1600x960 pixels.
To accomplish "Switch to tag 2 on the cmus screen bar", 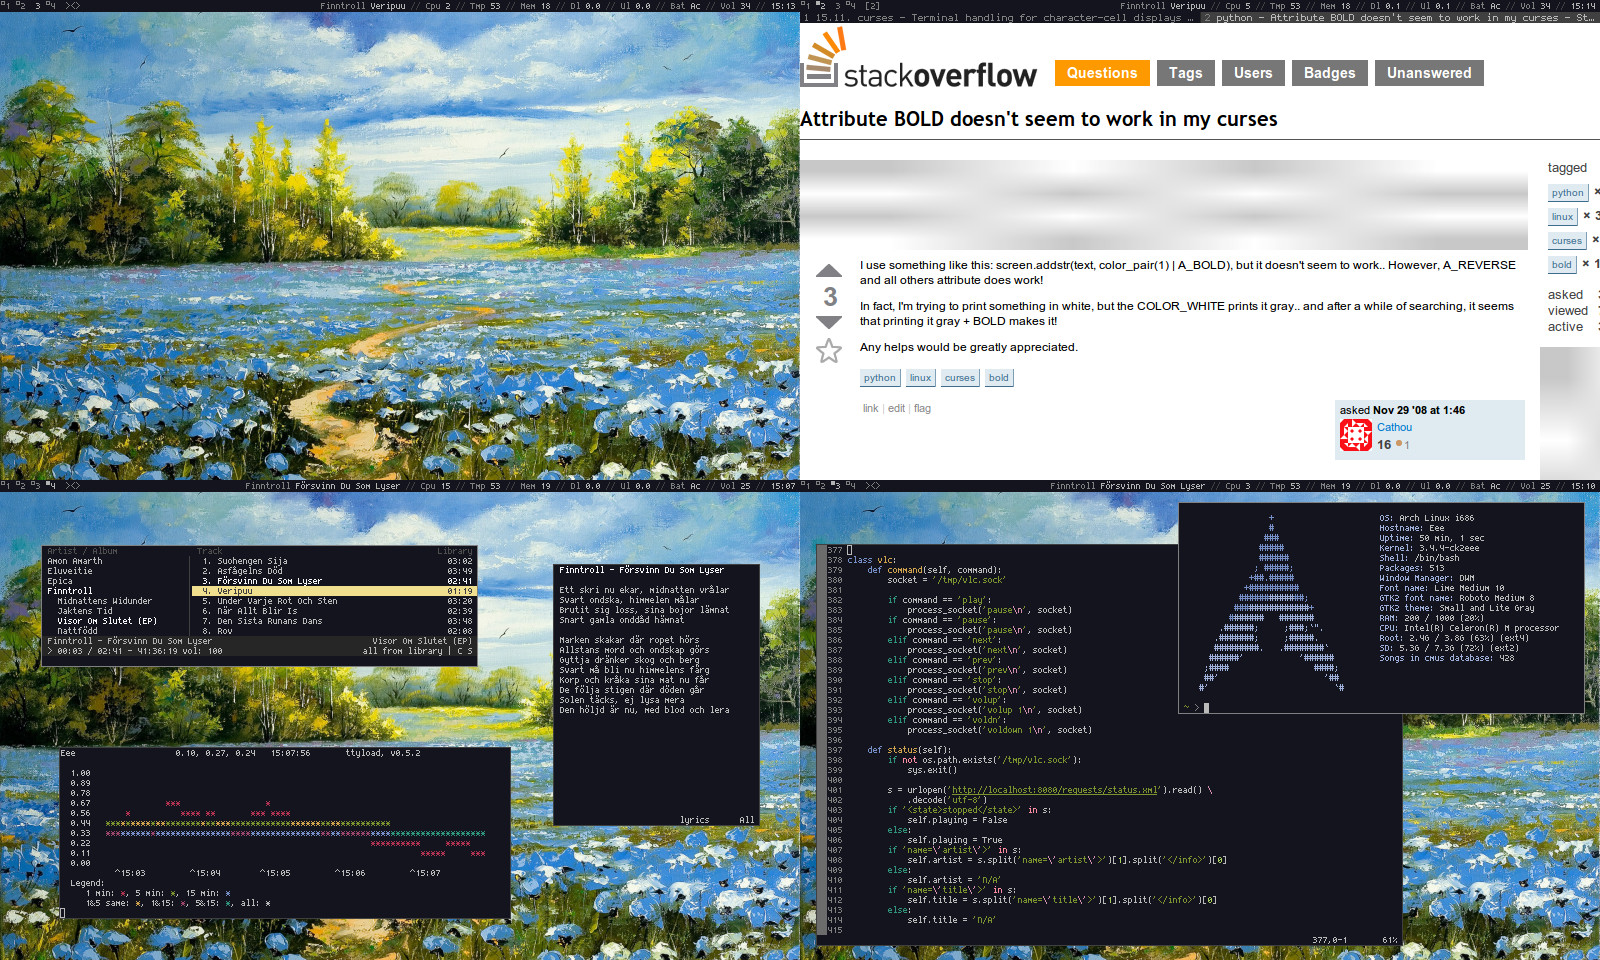I will coord(21,486).
